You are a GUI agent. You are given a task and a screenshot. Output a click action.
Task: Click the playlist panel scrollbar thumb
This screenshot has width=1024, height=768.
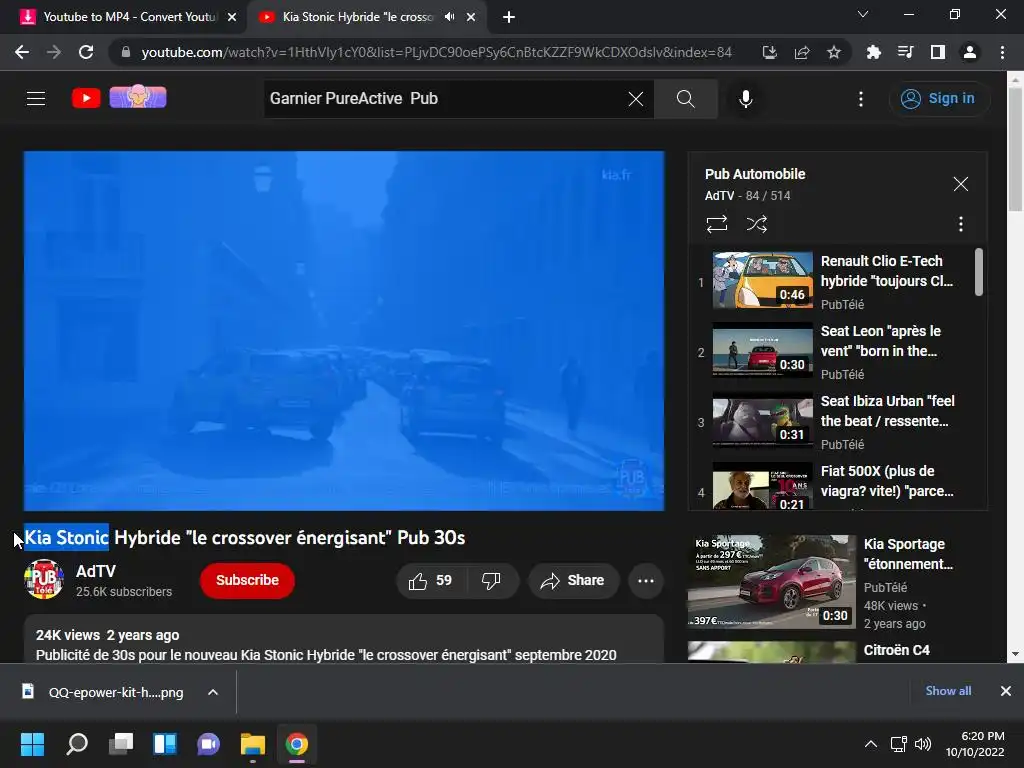(x=978, y=272)
